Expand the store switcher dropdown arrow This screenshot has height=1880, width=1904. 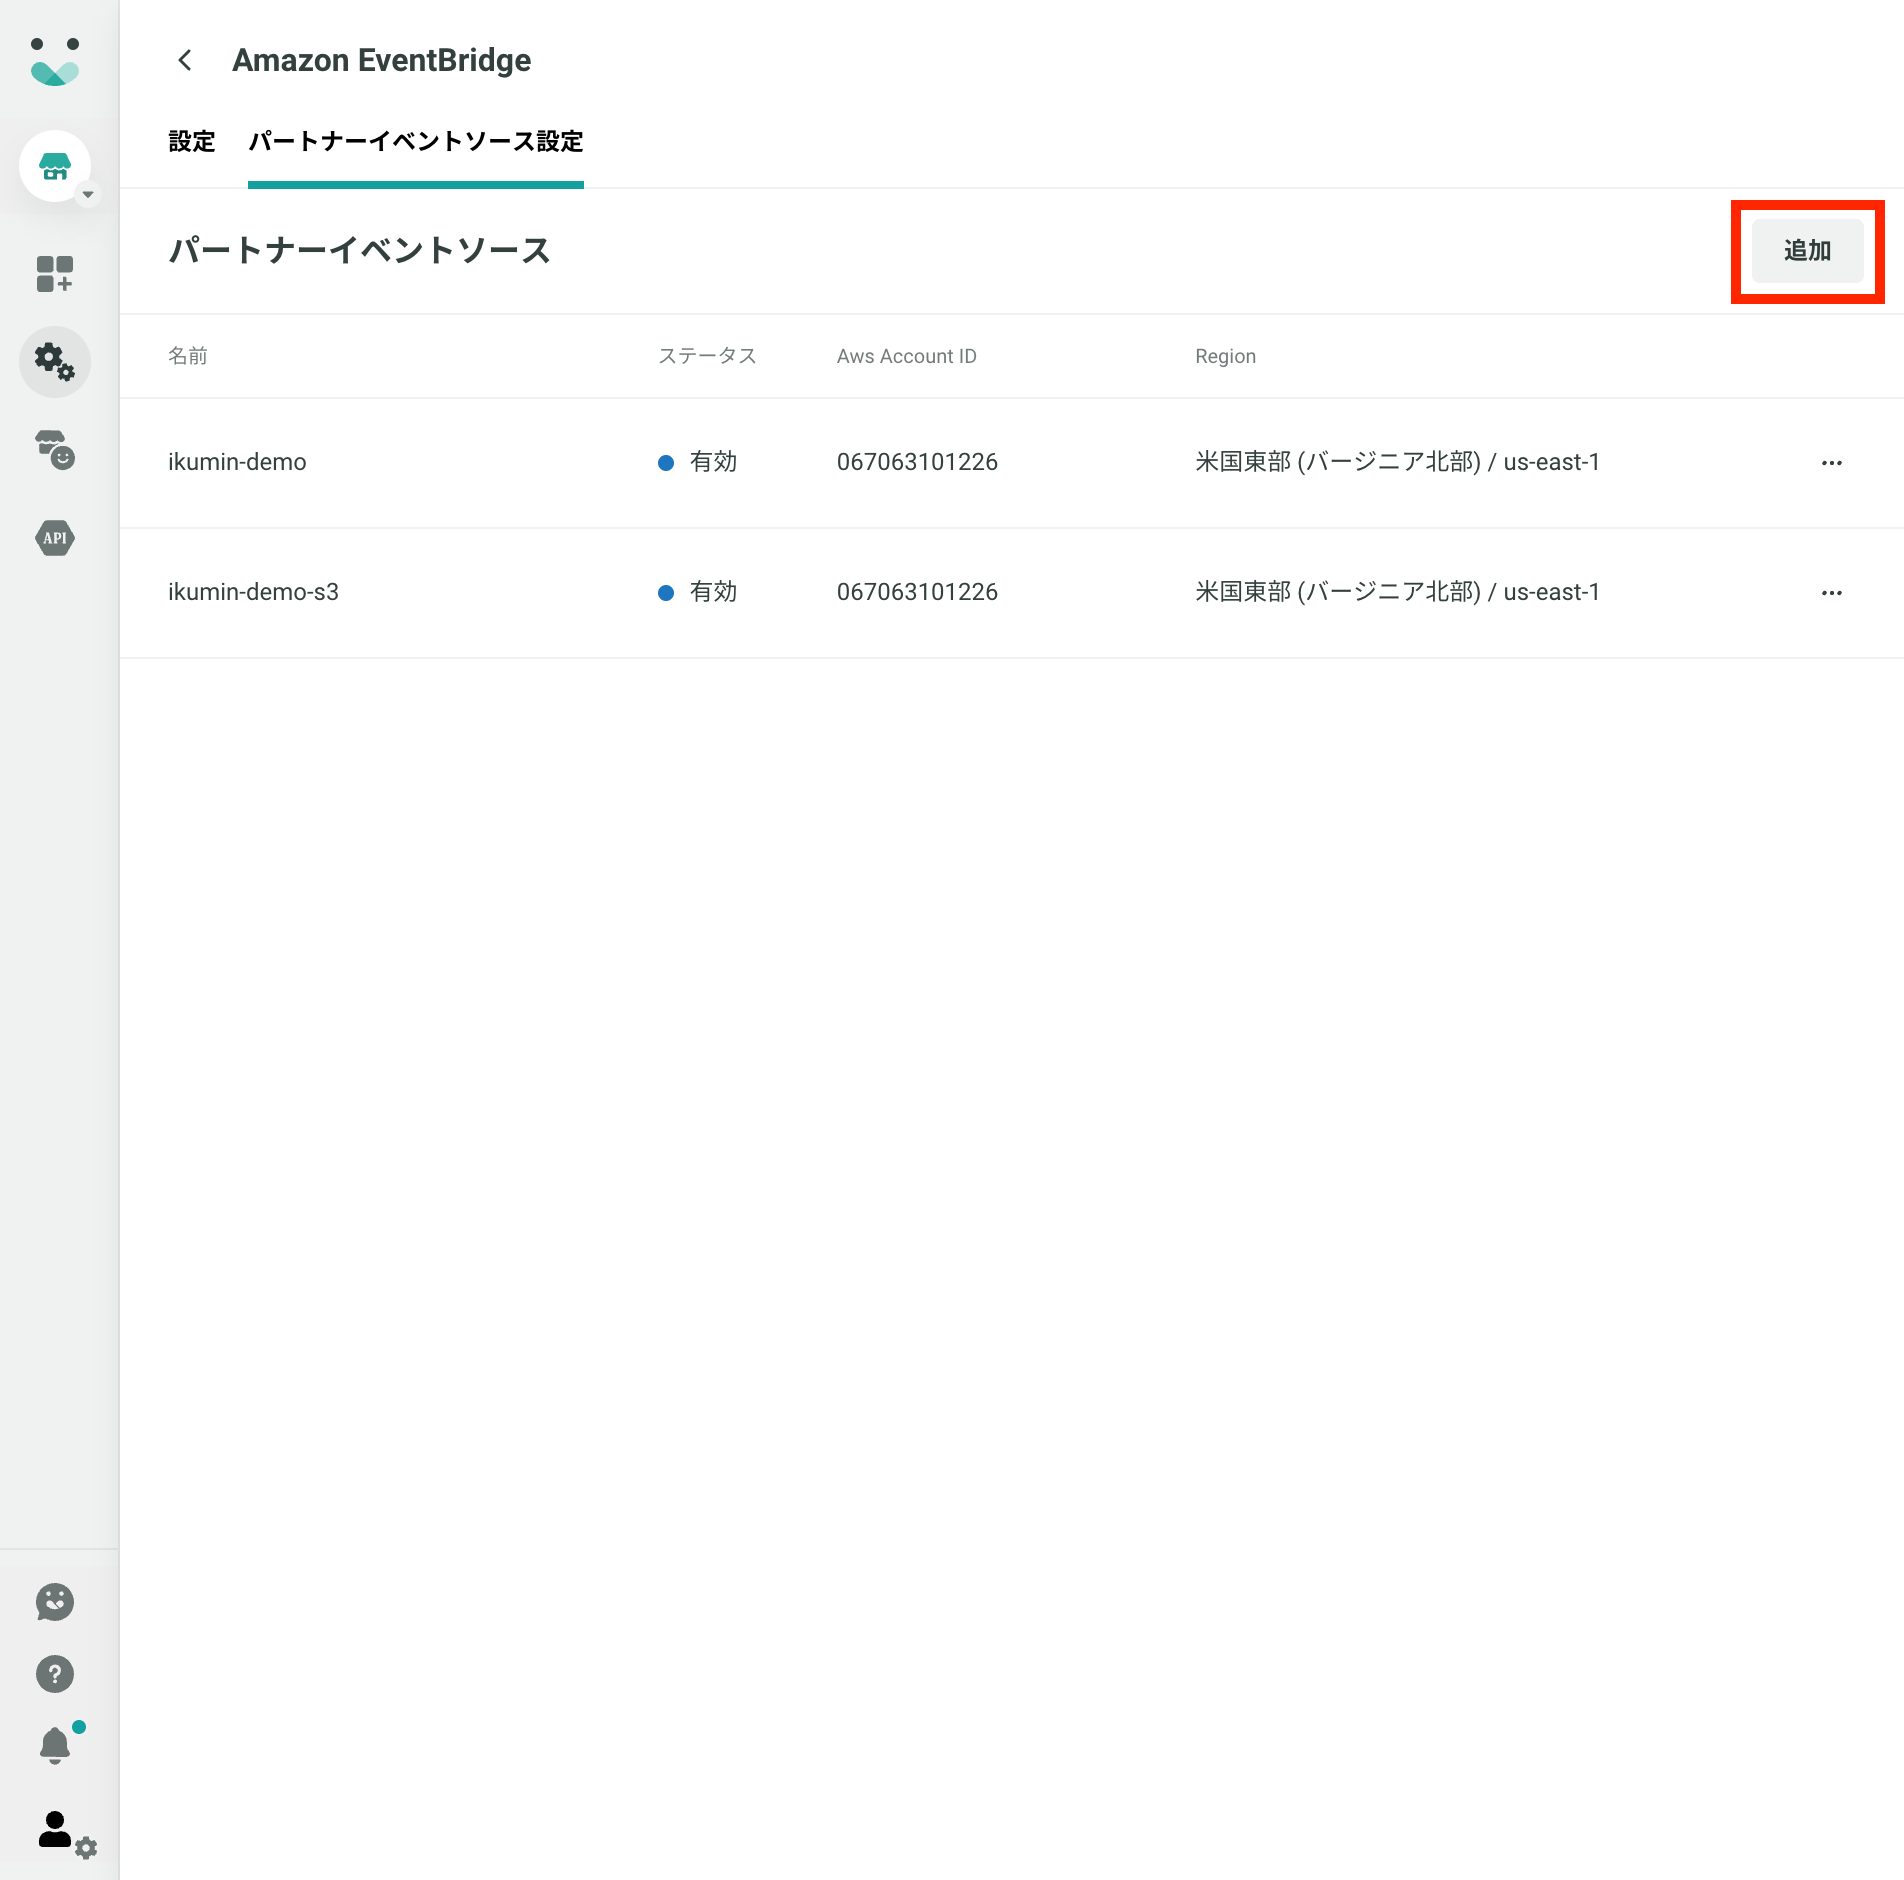pyautogui.click(x=88, y=194)
